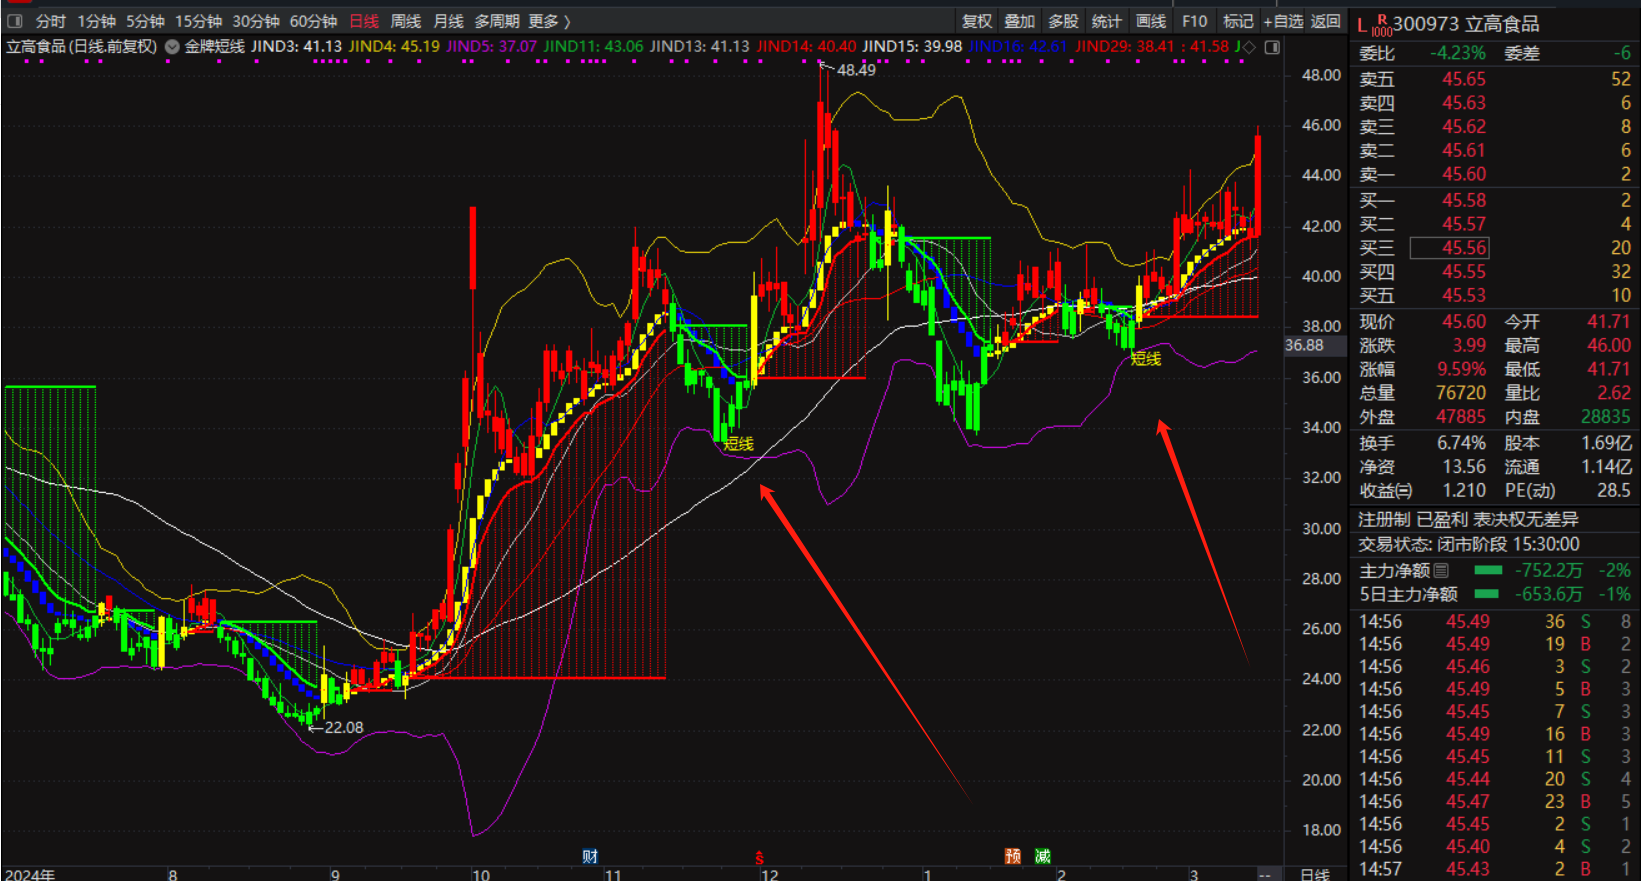Click the diamond indicator settings icon

pyautogui.click(x=1249, y=47)
